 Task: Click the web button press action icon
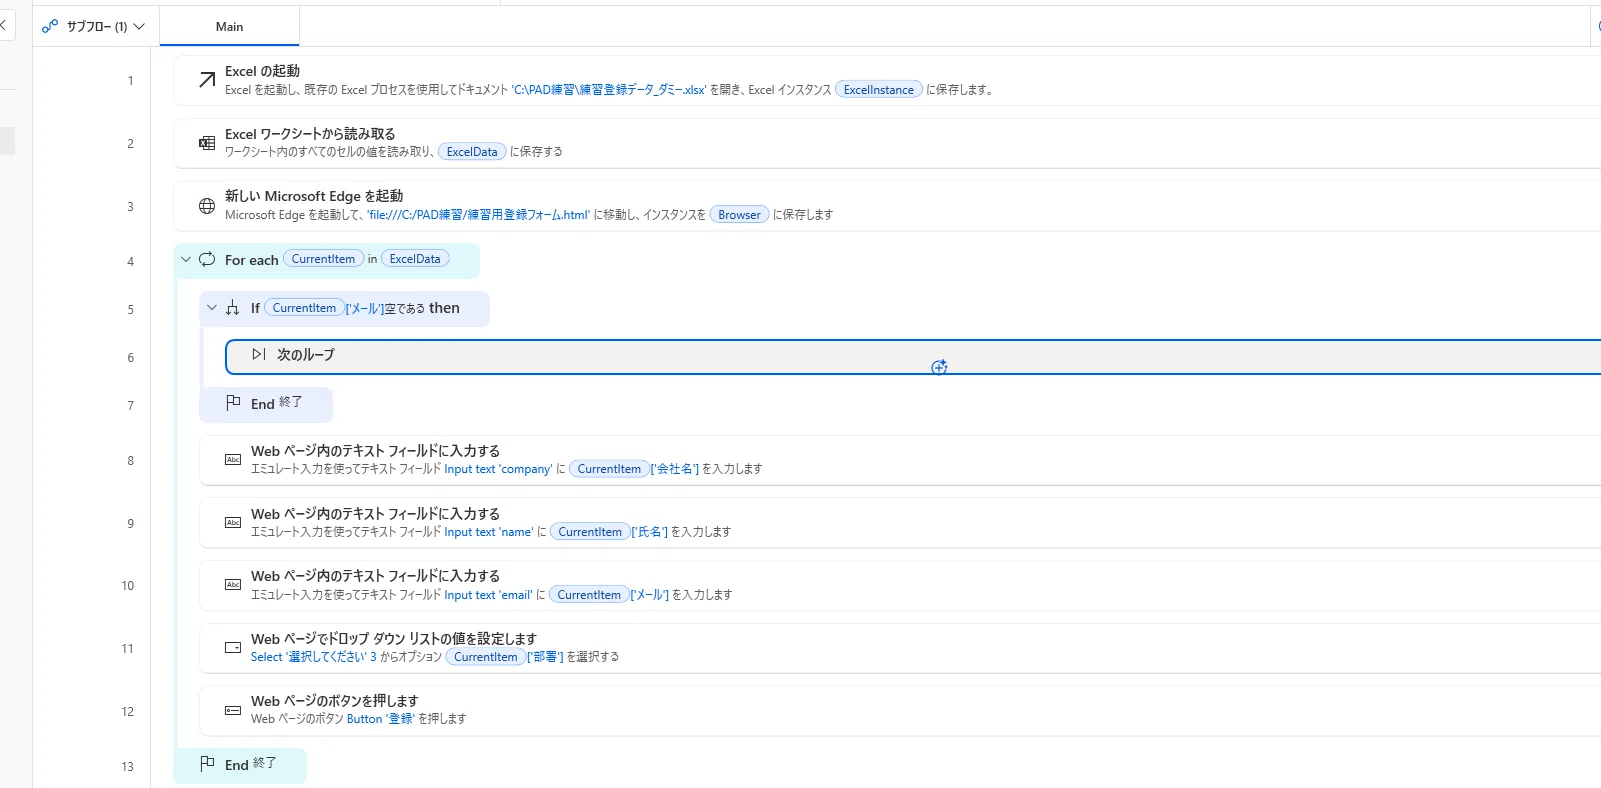click(233, 711)
